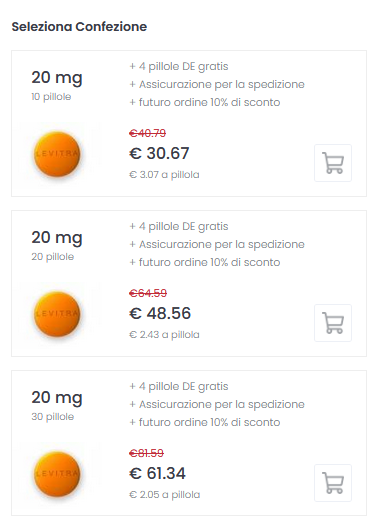Click the struck-through €40.79 price

coord(147,133)
